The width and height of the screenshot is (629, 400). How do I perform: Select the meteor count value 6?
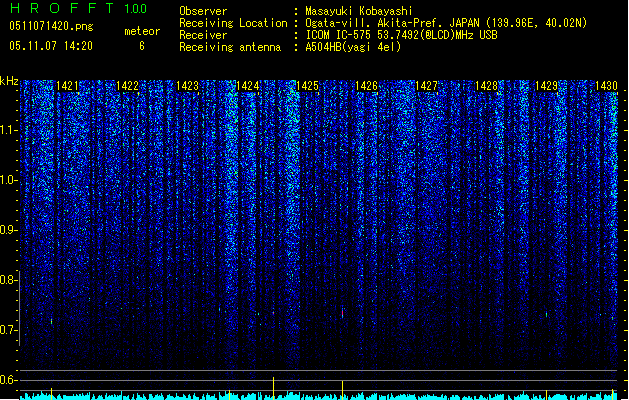(x=142, y=46)
